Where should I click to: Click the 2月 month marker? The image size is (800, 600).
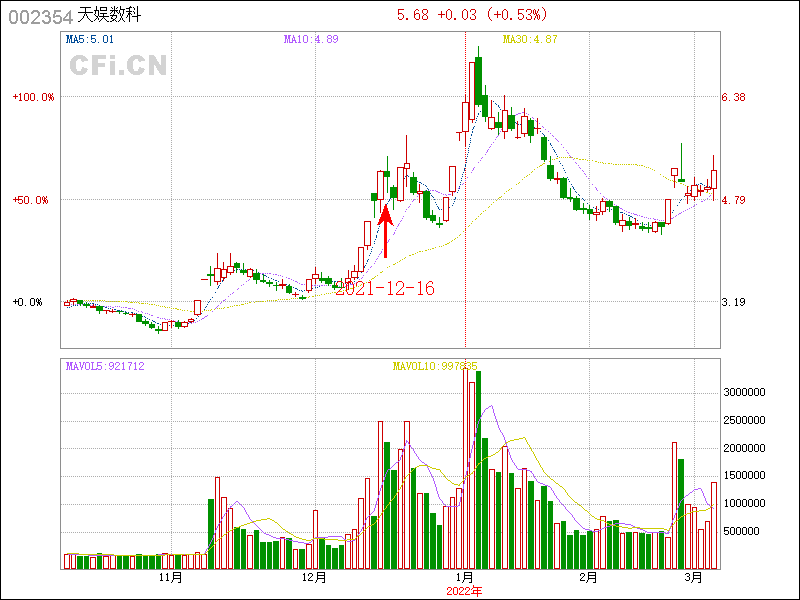pyautogui.click(x=589, y=577)
